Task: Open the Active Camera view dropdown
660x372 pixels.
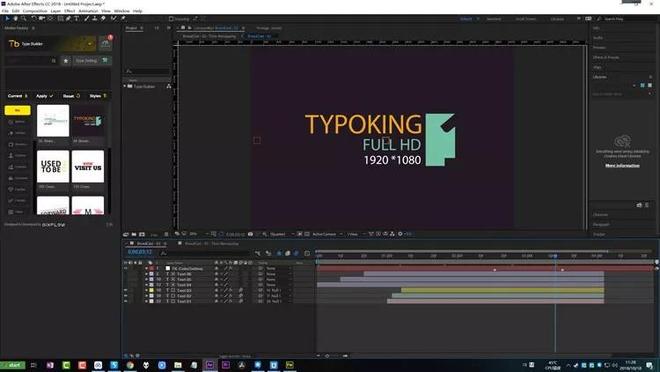Action: [x=326, y=234]
